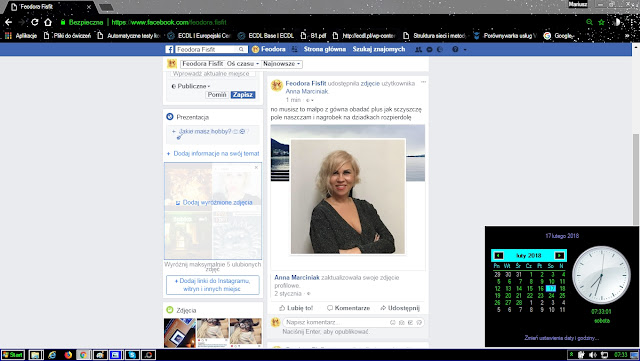Go back in the Chrome browser

point(9,22)
